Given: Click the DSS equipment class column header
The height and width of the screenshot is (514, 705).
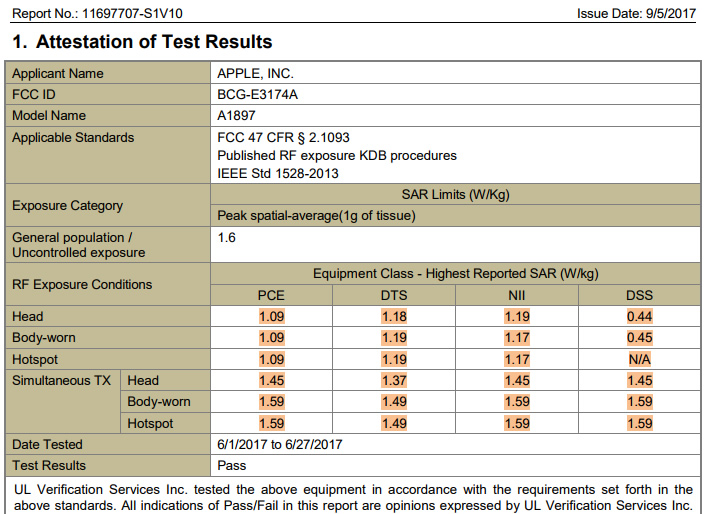Looking at the screenshot, I should 639,295.
